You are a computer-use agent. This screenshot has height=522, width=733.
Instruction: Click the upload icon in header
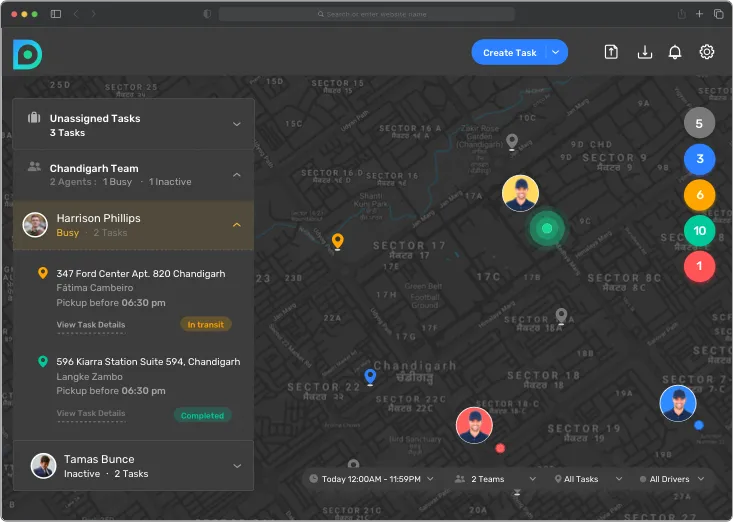coord(611,52)
